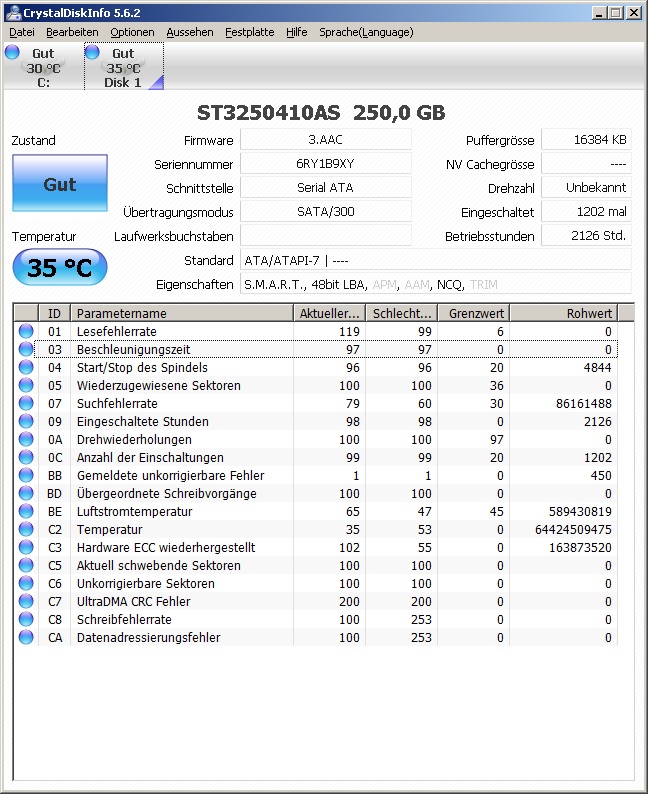Open the Aussehen menu
The width and height of the screenshot is (648, 794).
coord(190,32)
